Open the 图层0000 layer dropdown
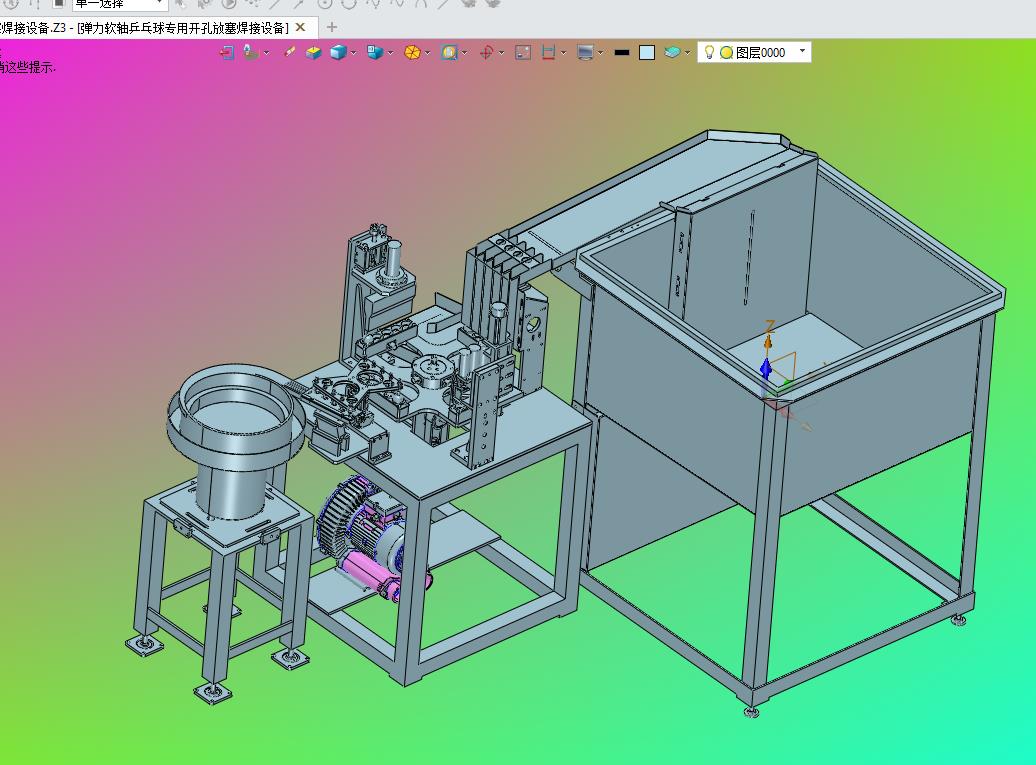The height and width of the screenshot is (765, 1036). (803, 52)
